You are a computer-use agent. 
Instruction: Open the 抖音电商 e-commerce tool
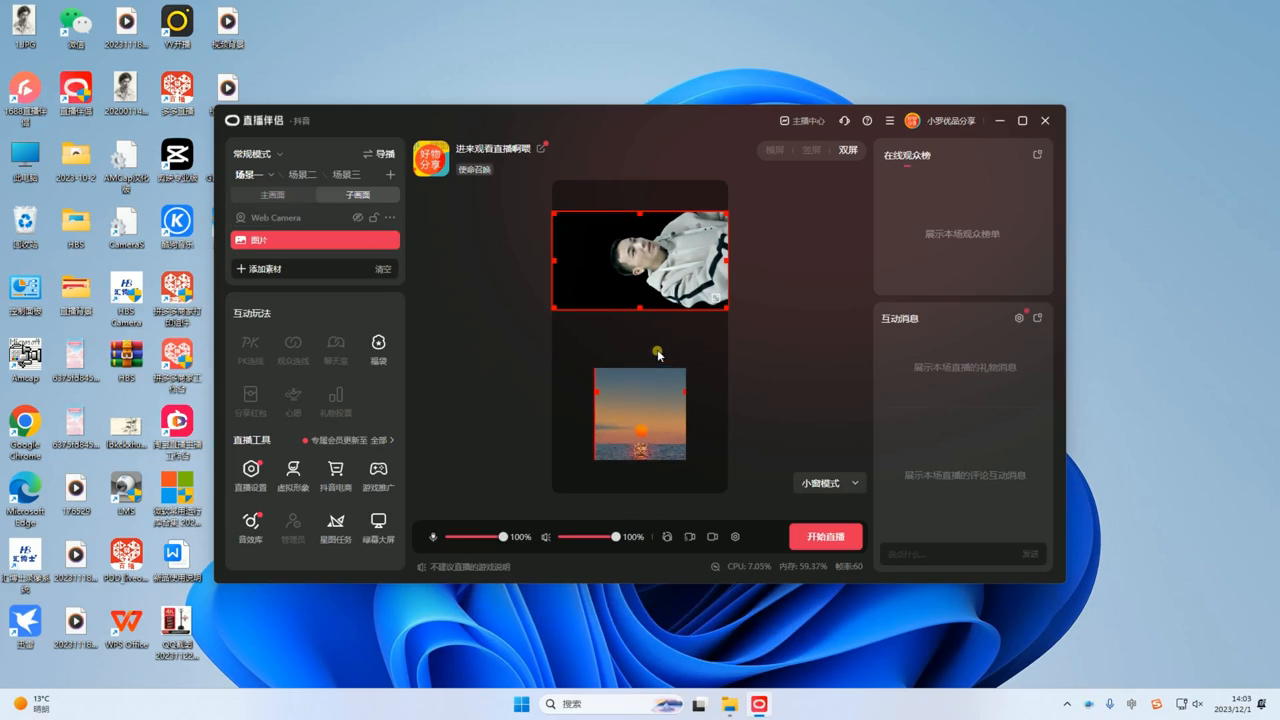pyautogui.click(x=336, y=476)
